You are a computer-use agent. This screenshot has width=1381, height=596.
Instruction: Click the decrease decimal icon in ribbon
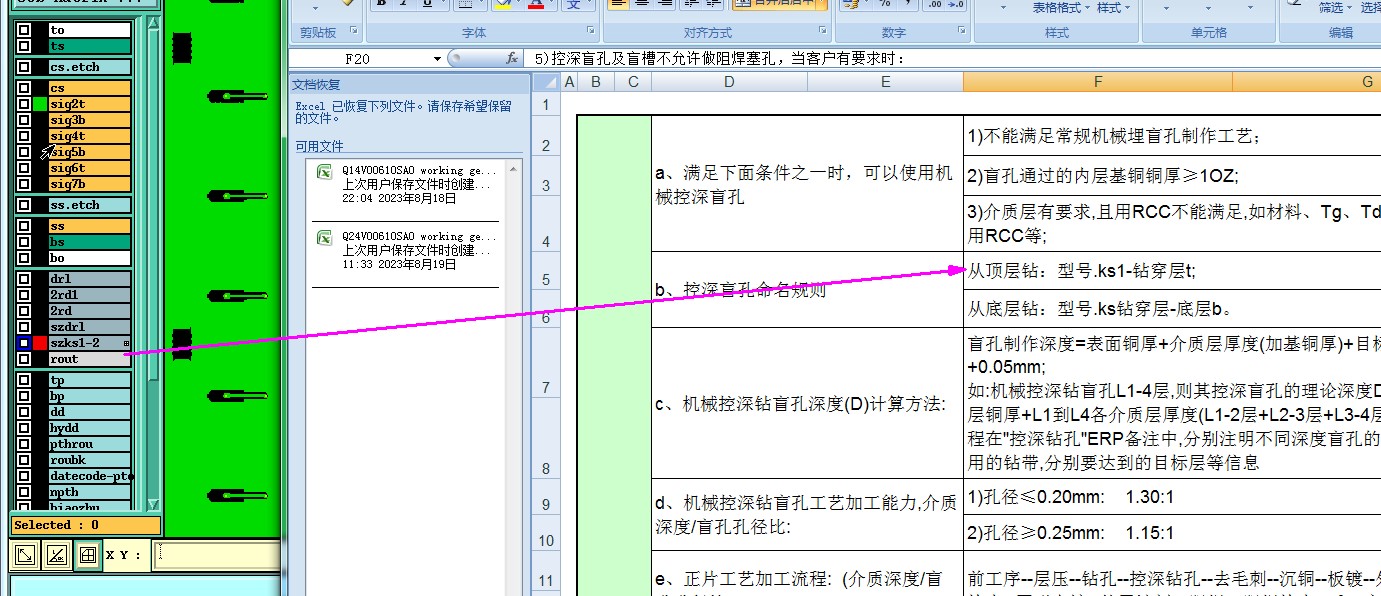point(955,4)
